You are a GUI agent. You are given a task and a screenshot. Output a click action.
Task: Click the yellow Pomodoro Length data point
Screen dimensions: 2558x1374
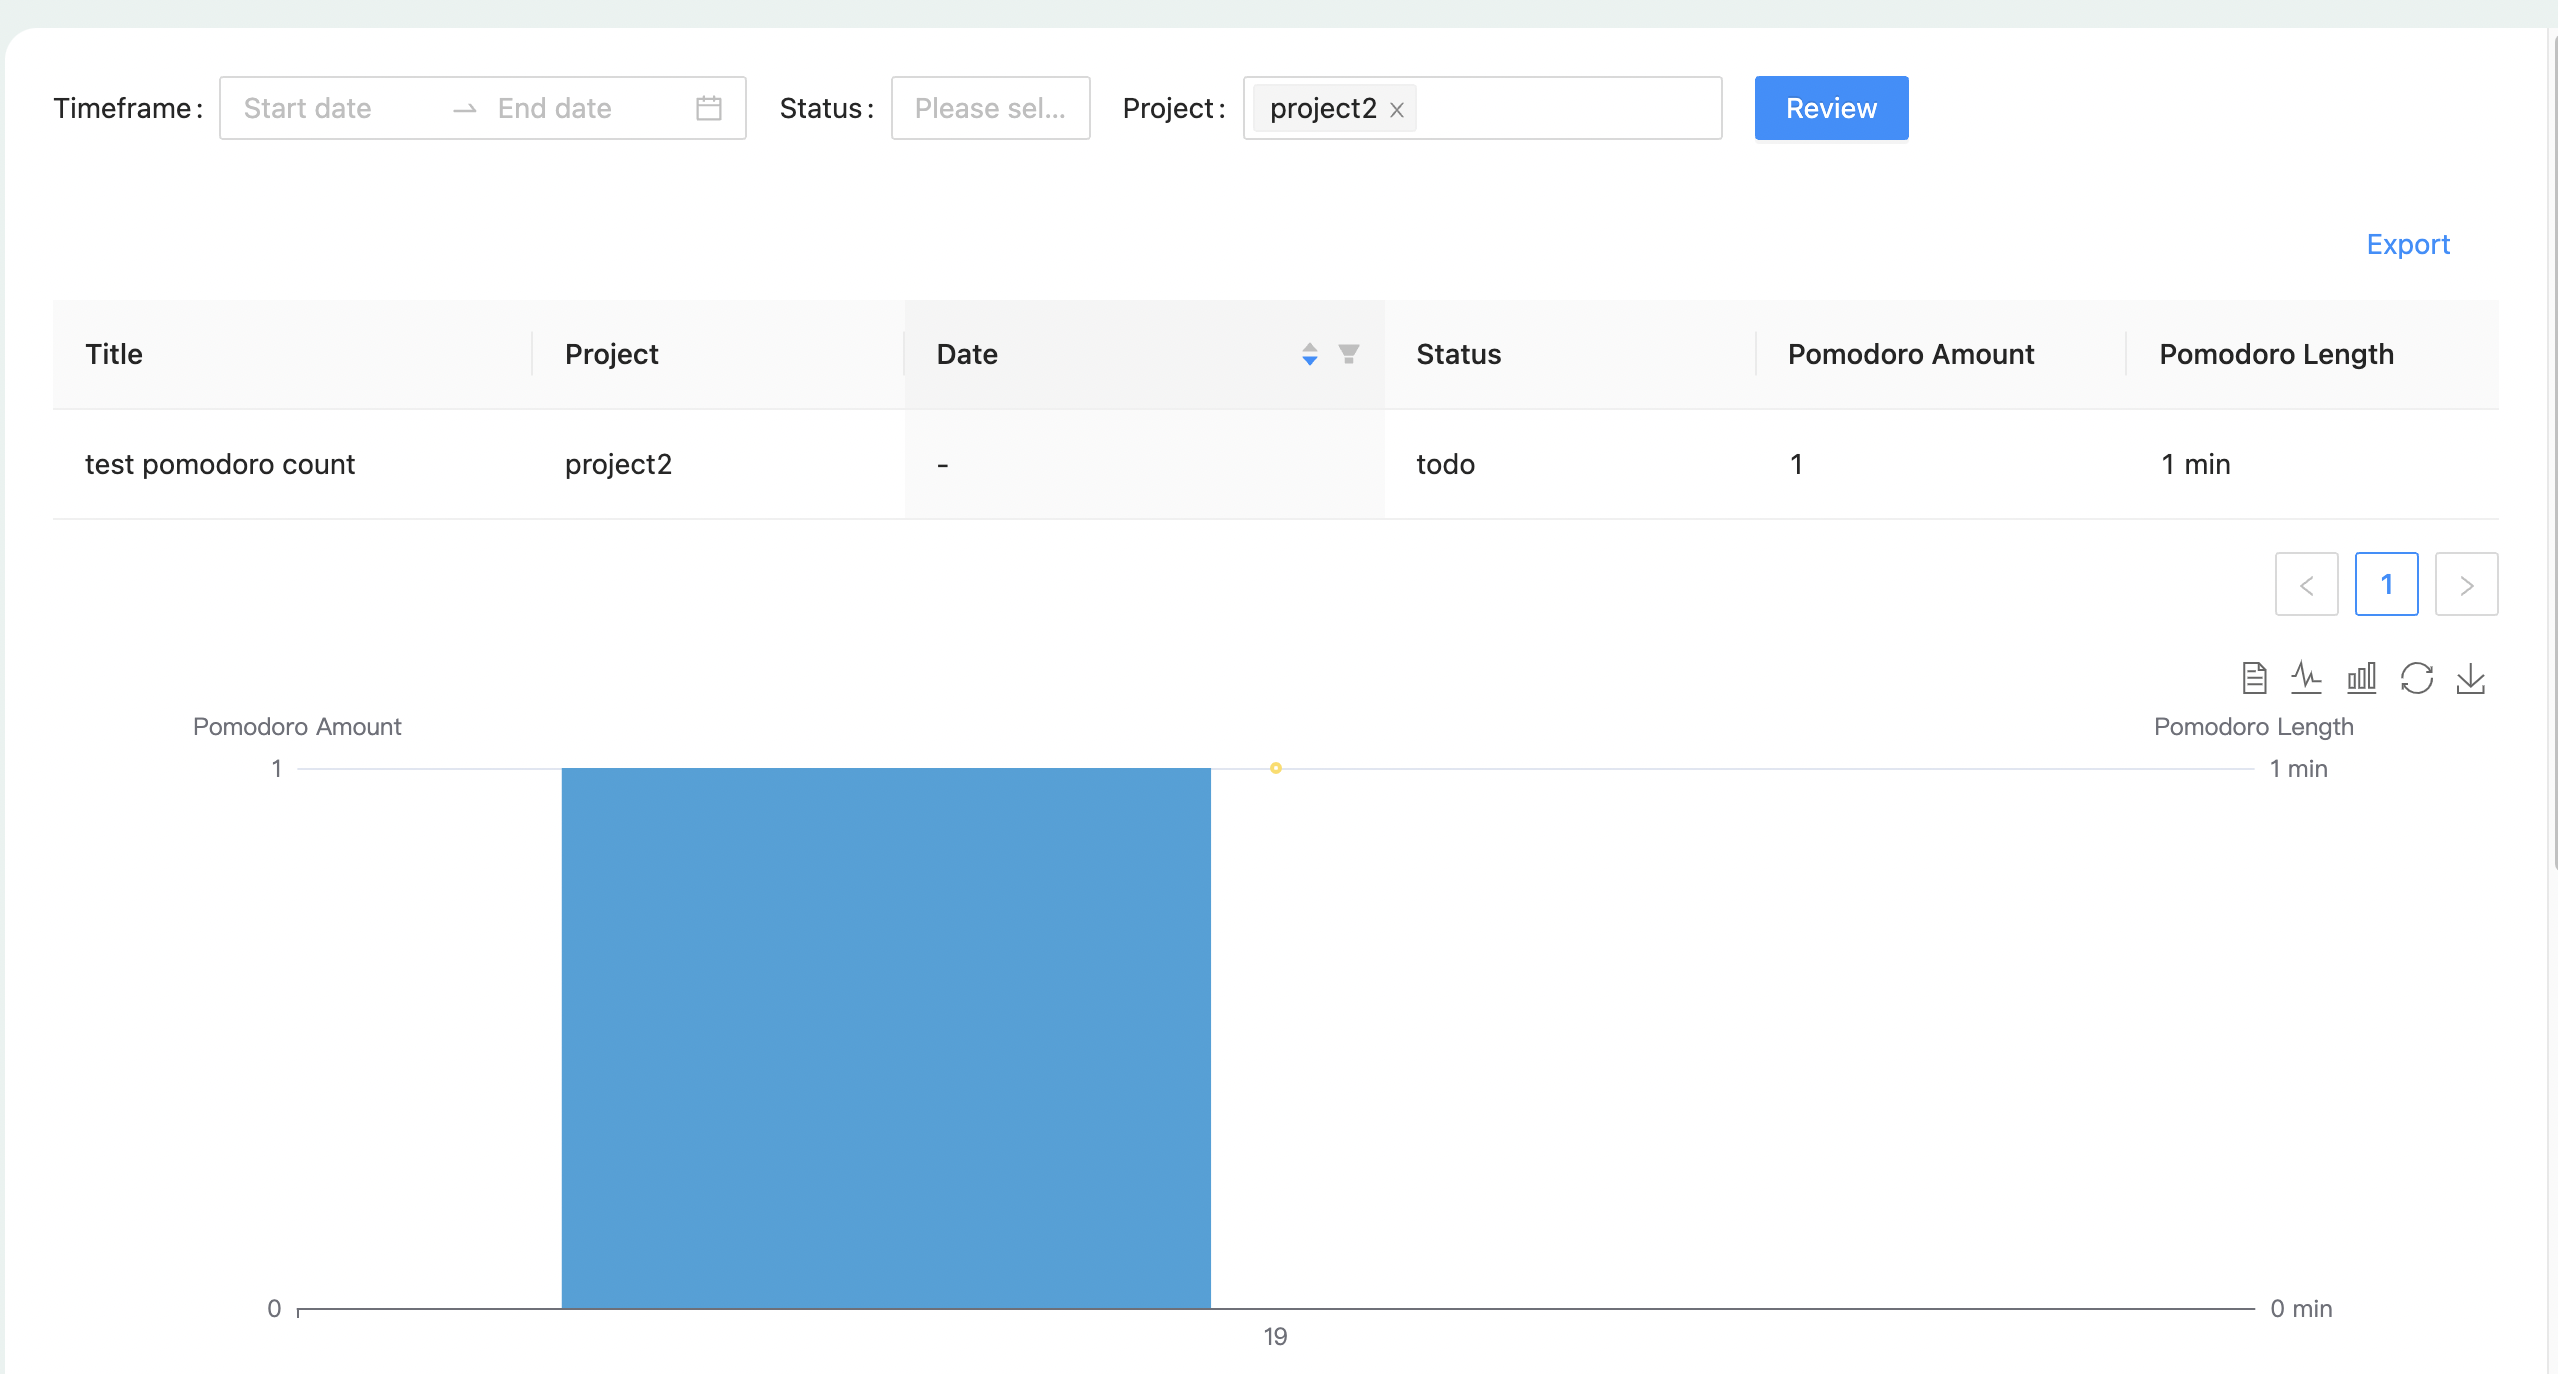[1275, 768]
